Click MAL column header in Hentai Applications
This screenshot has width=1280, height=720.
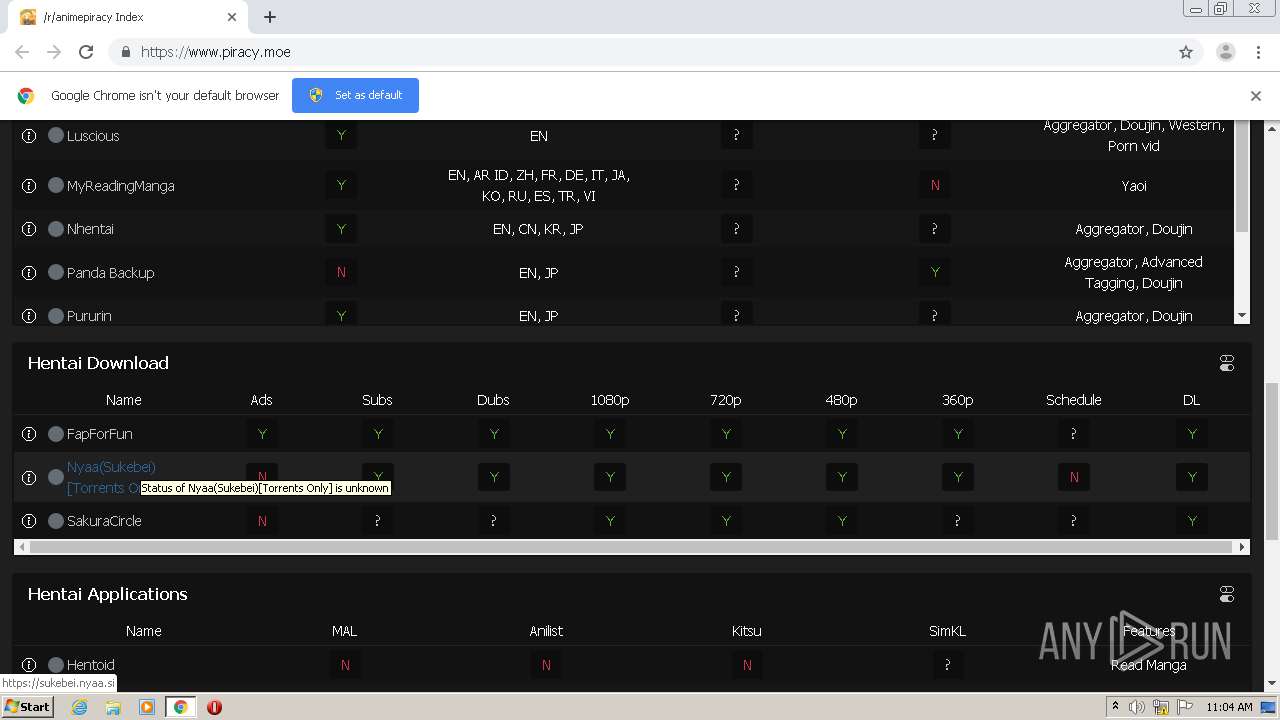344,631
